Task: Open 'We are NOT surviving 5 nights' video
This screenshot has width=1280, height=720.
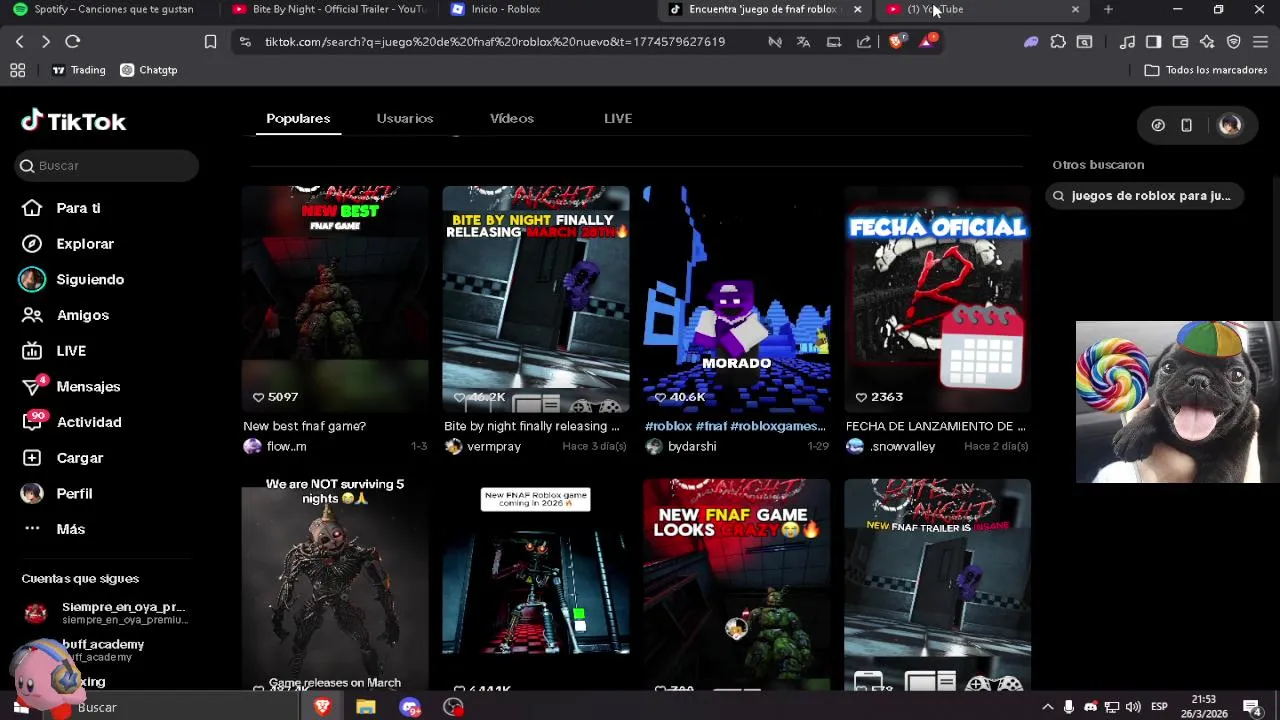Action: 335,584
